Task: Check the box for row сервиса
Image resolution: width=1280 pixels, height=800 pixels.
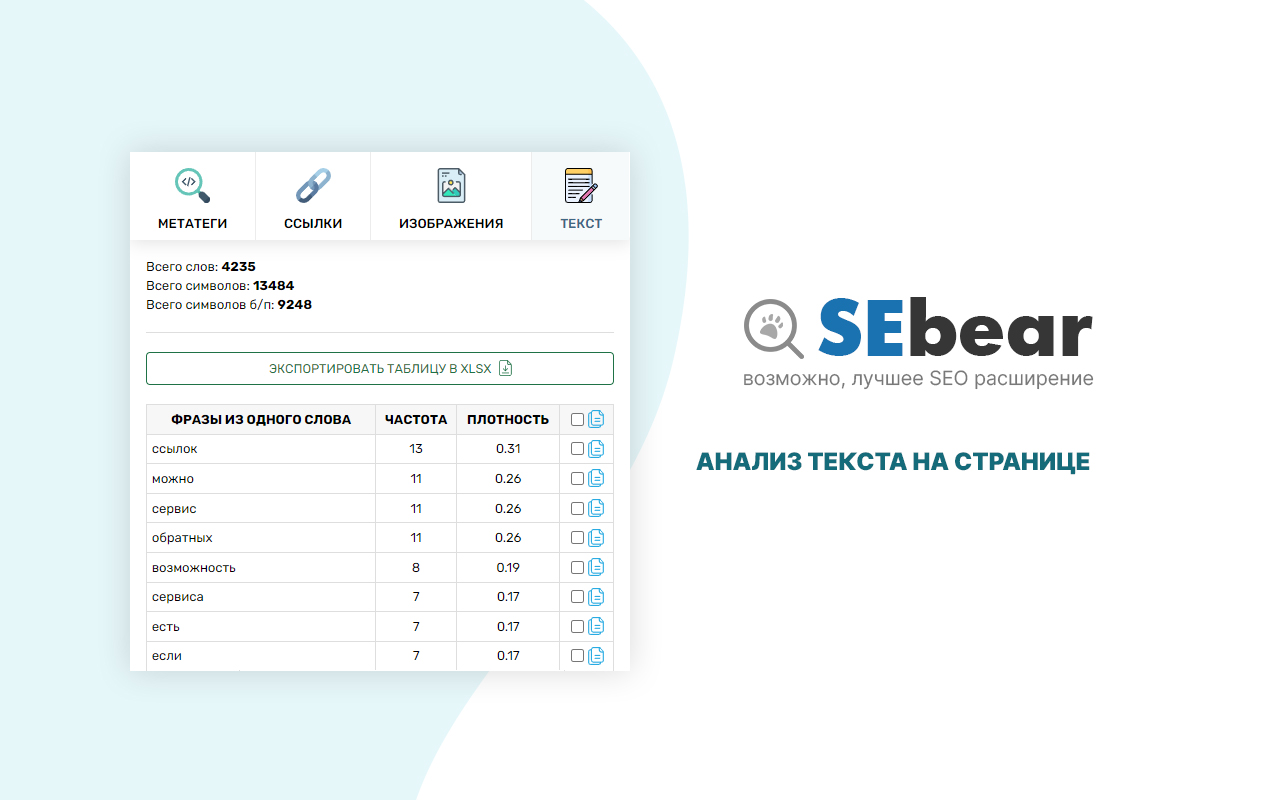Action: click(577, 597)
